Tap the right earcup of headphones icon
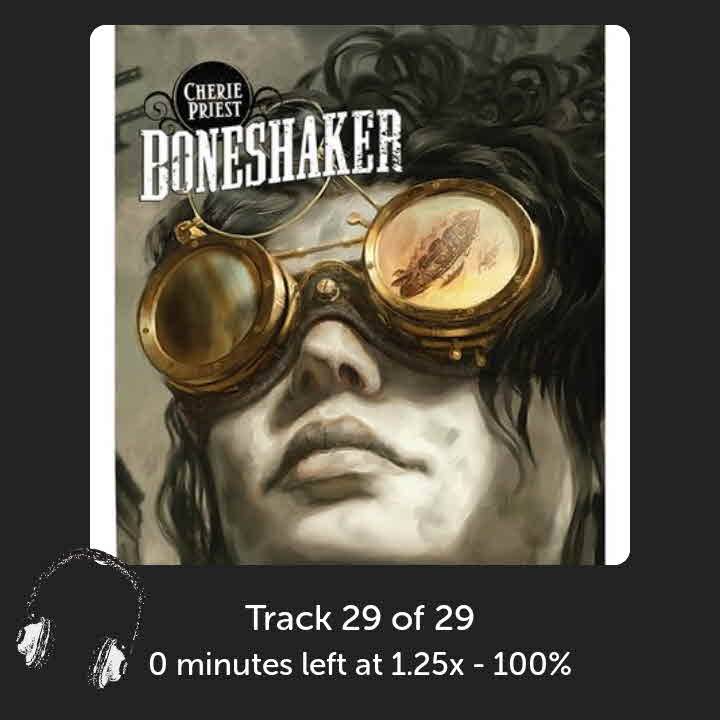This screenshot has height=720, width=720. pos(109,661)
